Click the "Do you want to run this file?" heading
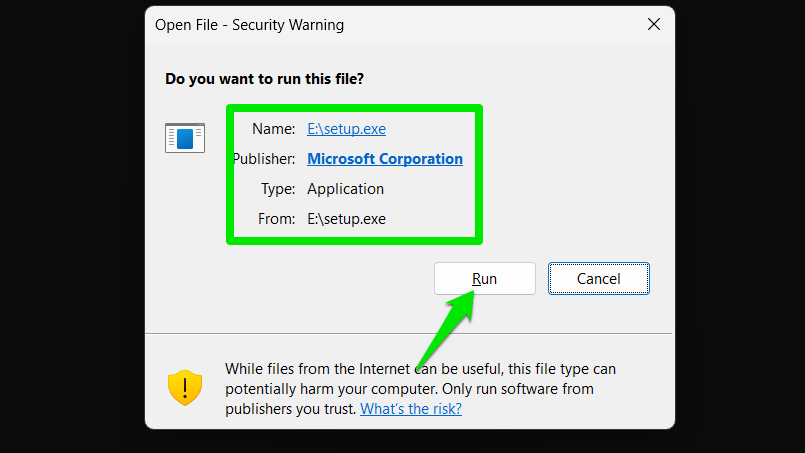Image resolution: width=805 pixels, height=453 pixels. point(266,78)
